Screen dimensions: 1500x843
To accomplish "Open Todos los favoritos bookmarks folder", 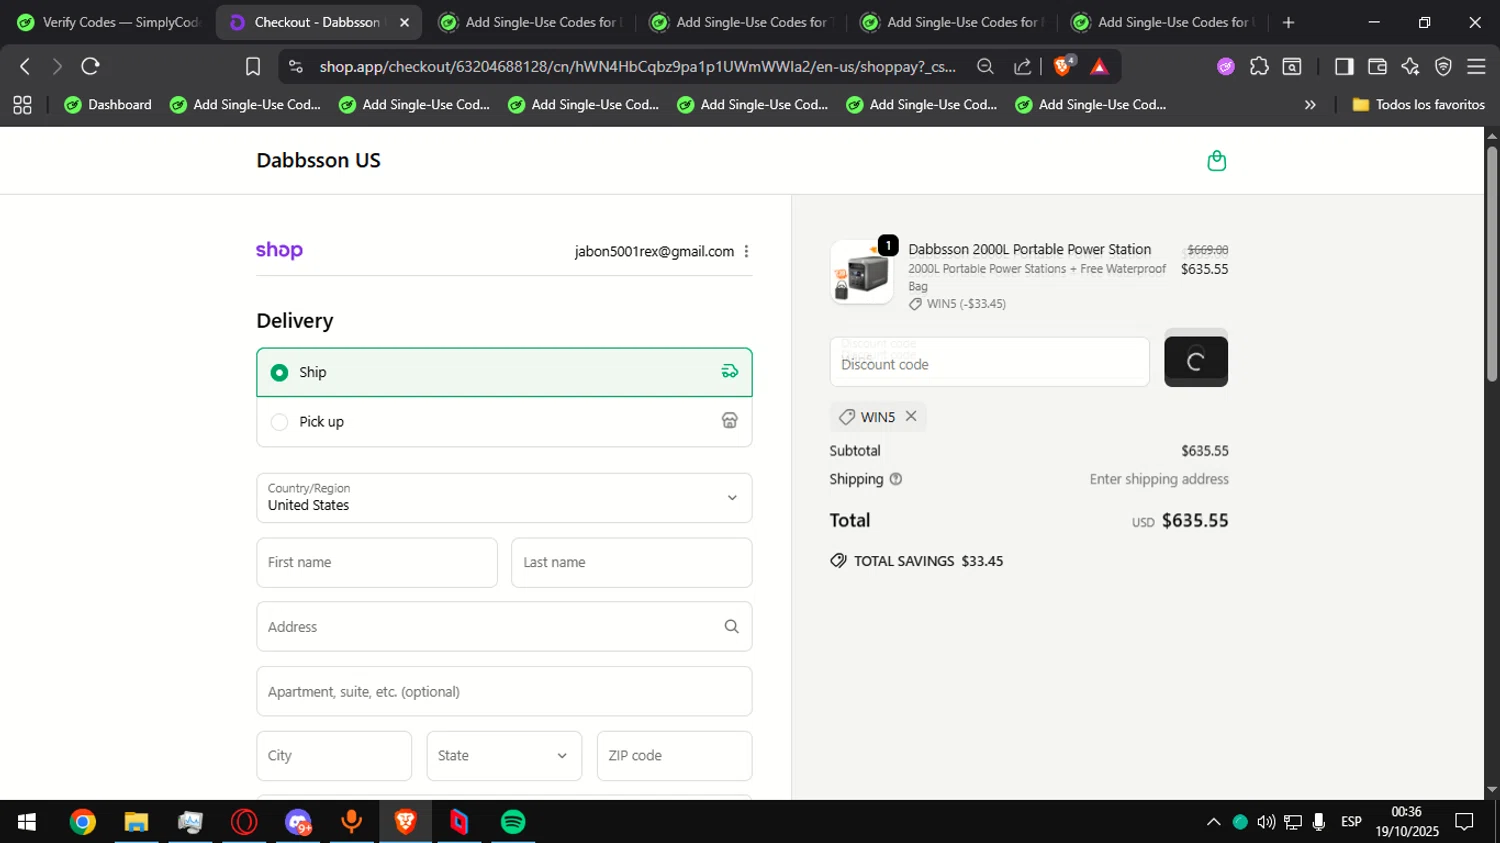I will point(1418,105).
